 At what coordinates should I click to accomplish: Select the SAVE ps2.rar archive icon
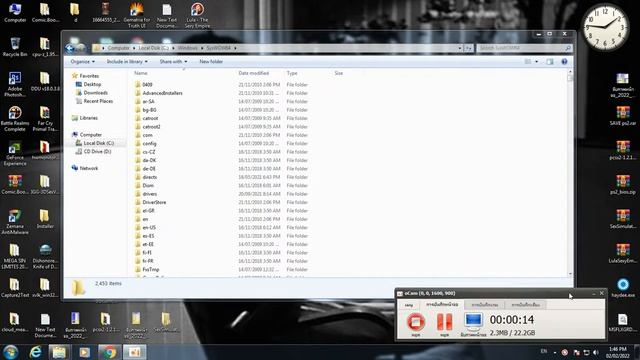coord(623,116)
